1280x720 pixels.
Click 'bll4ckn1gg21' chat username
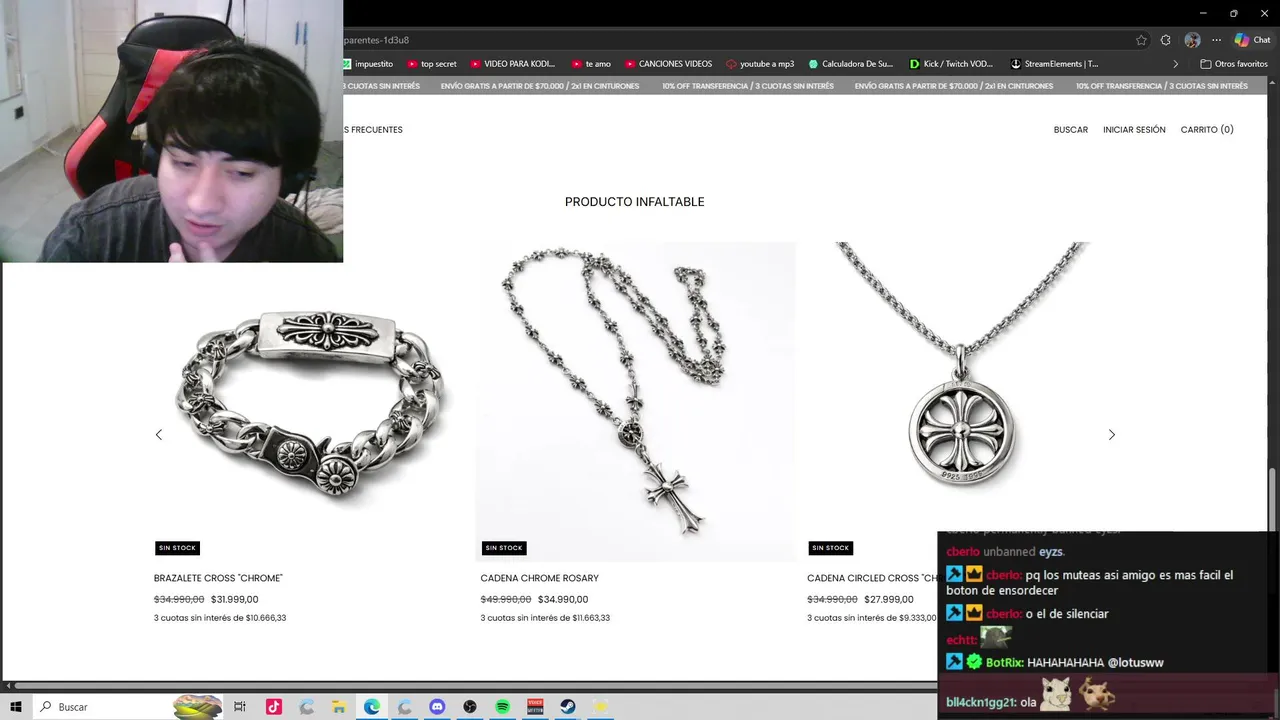click(981, 702)
